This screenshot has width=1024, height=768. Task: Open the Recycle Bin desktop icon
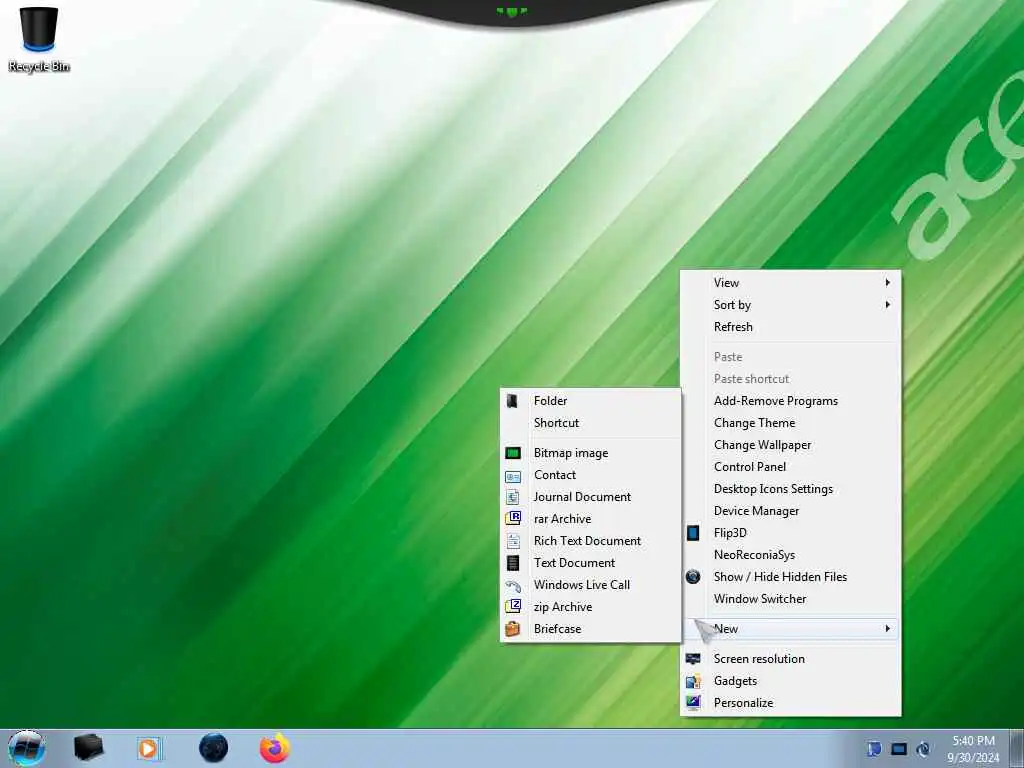click(39, 38)
